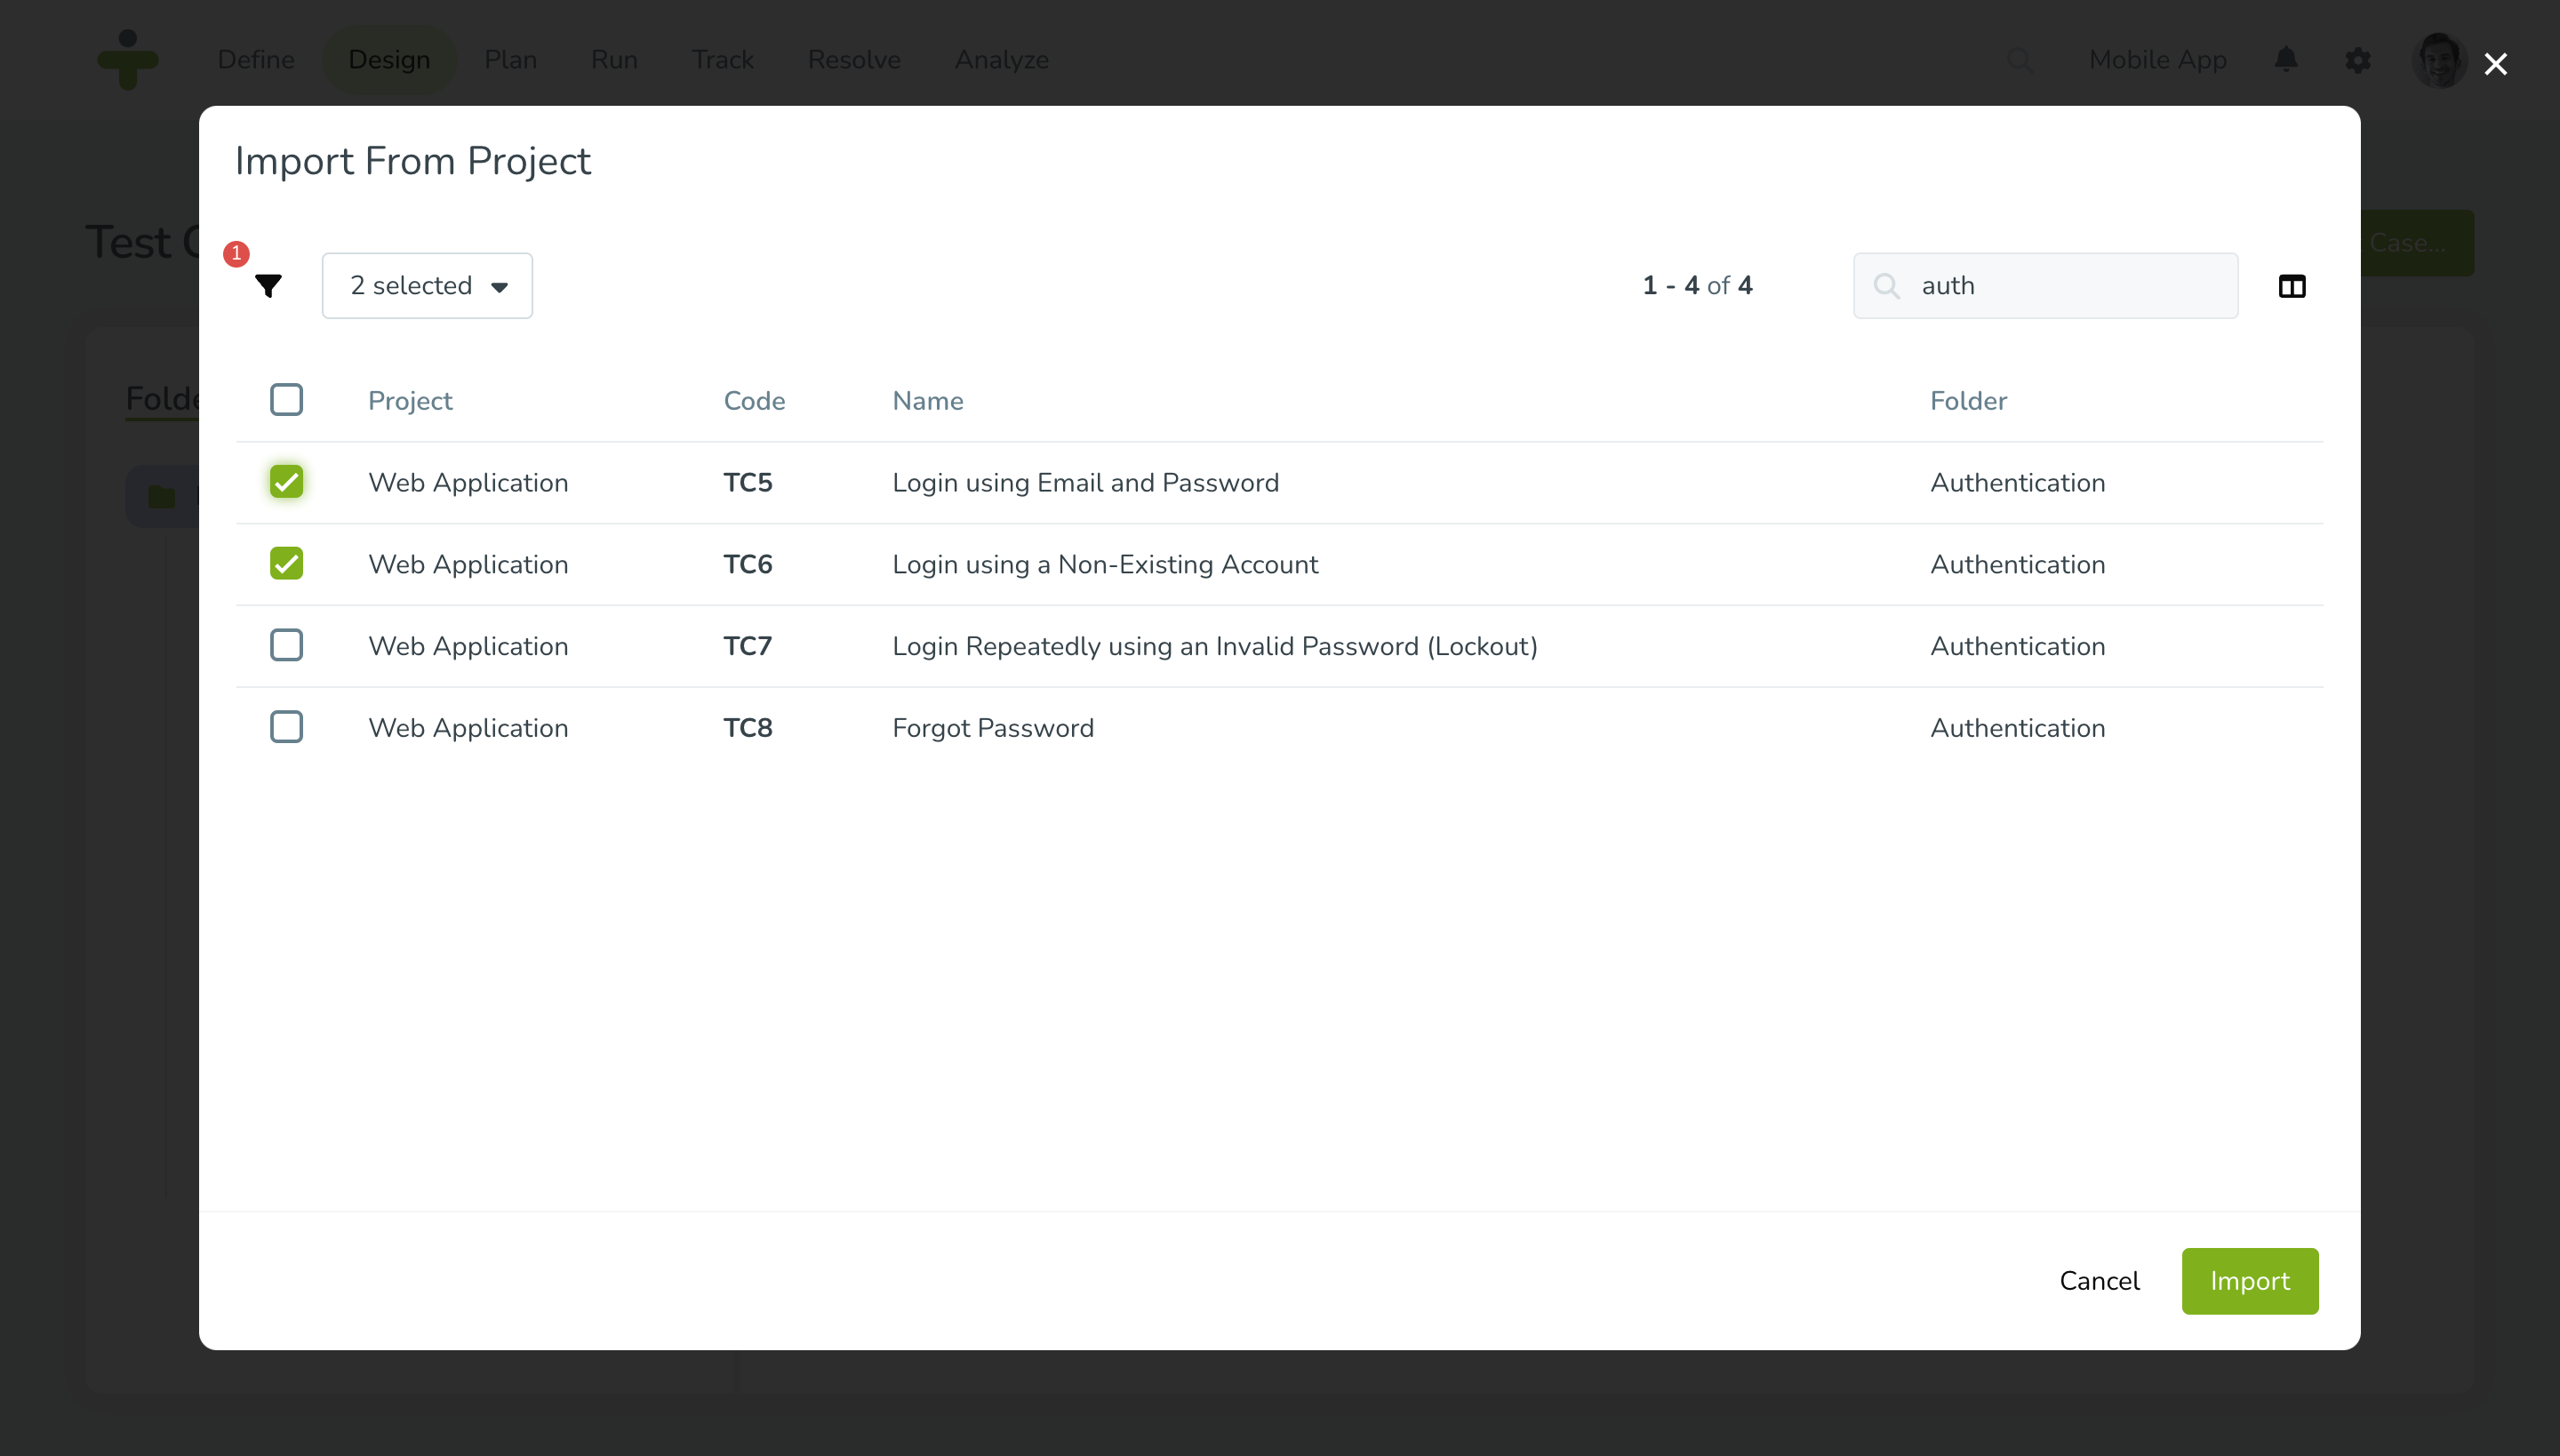Uncheck the TC5 row checkbox
Image resolution: width=2560 pixels, height=1456 pixels.
[286, 482]
